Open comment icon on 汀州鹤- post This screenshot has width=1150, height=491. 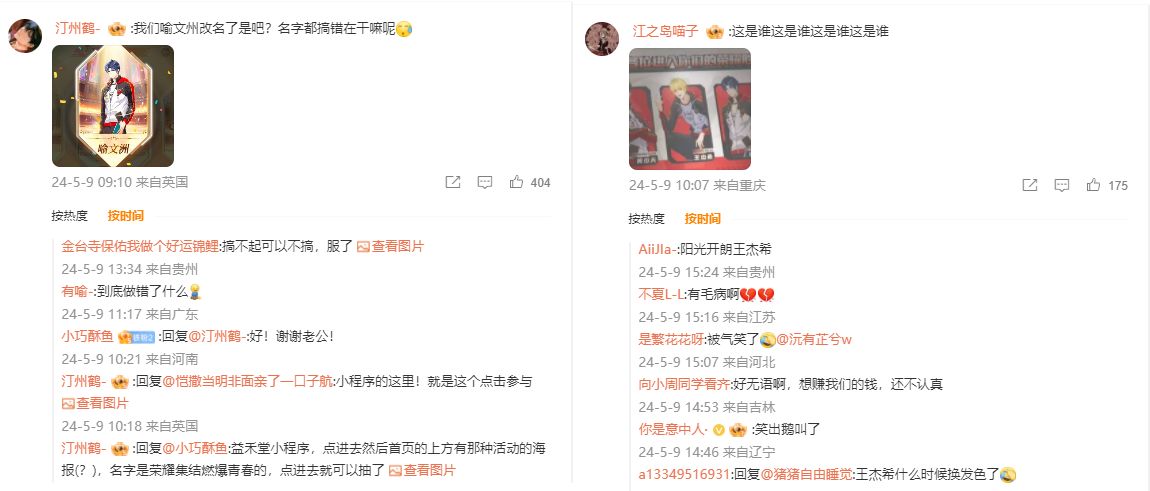click(485, 182)
